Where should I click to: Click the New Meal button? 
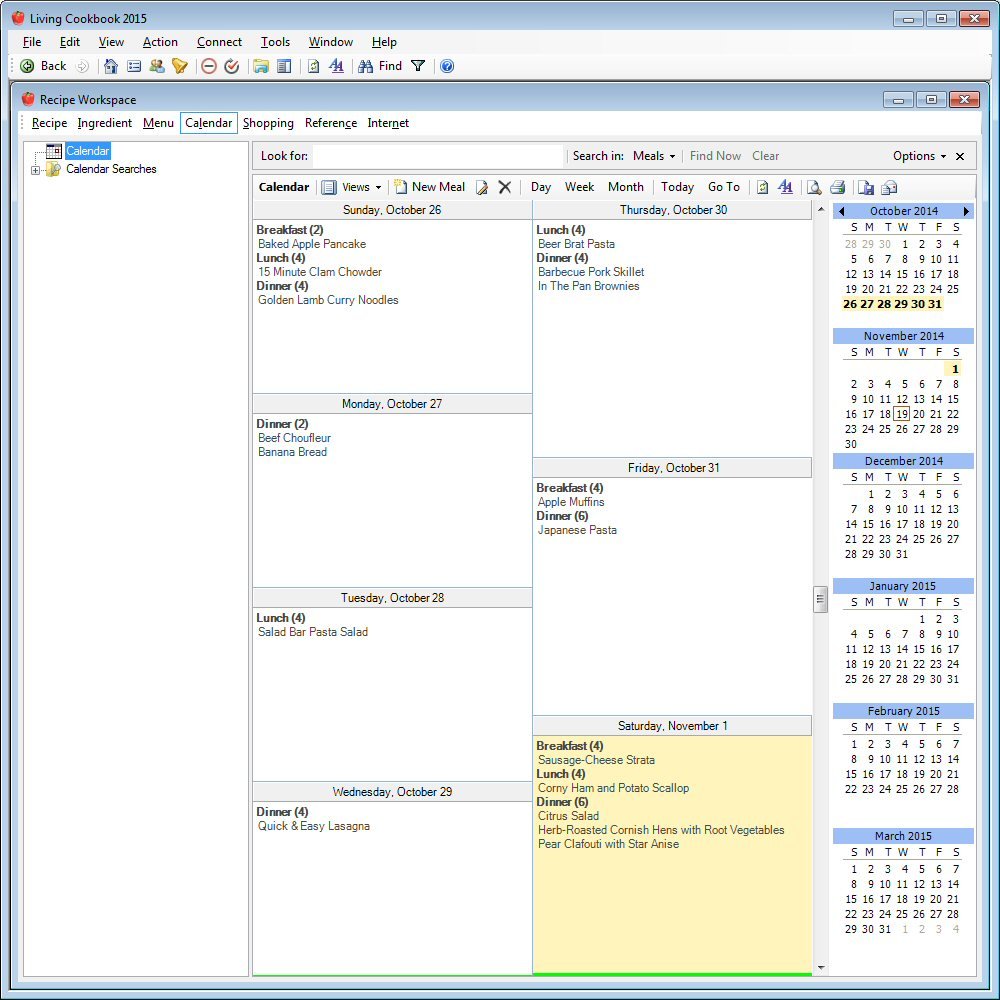429,187
